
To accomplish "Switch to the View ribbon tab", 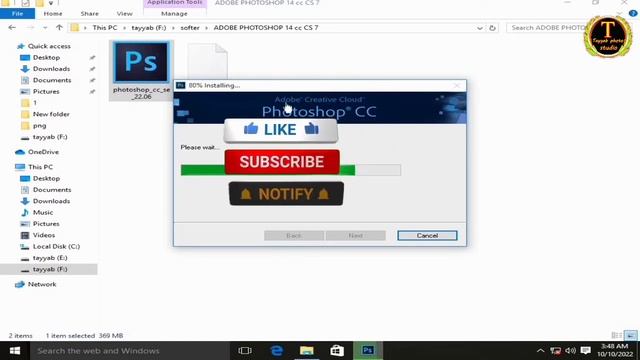I will point(124,13).
